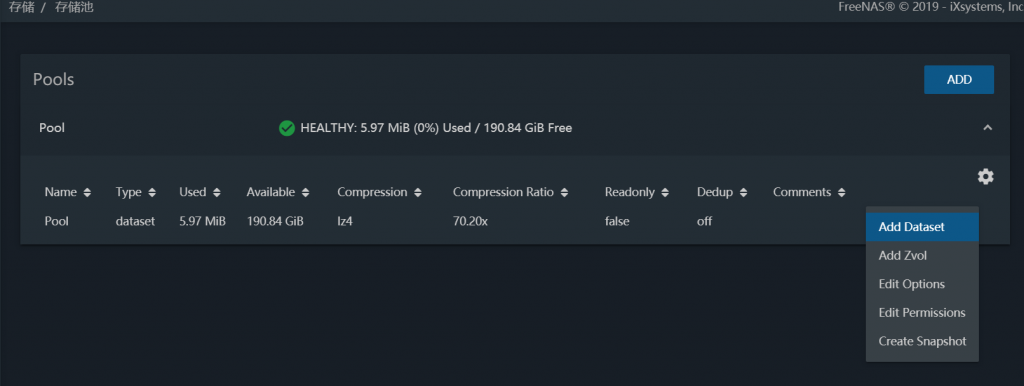Sort by Name column arrows
The image size is (1024, 386).
tap(87, 193)
